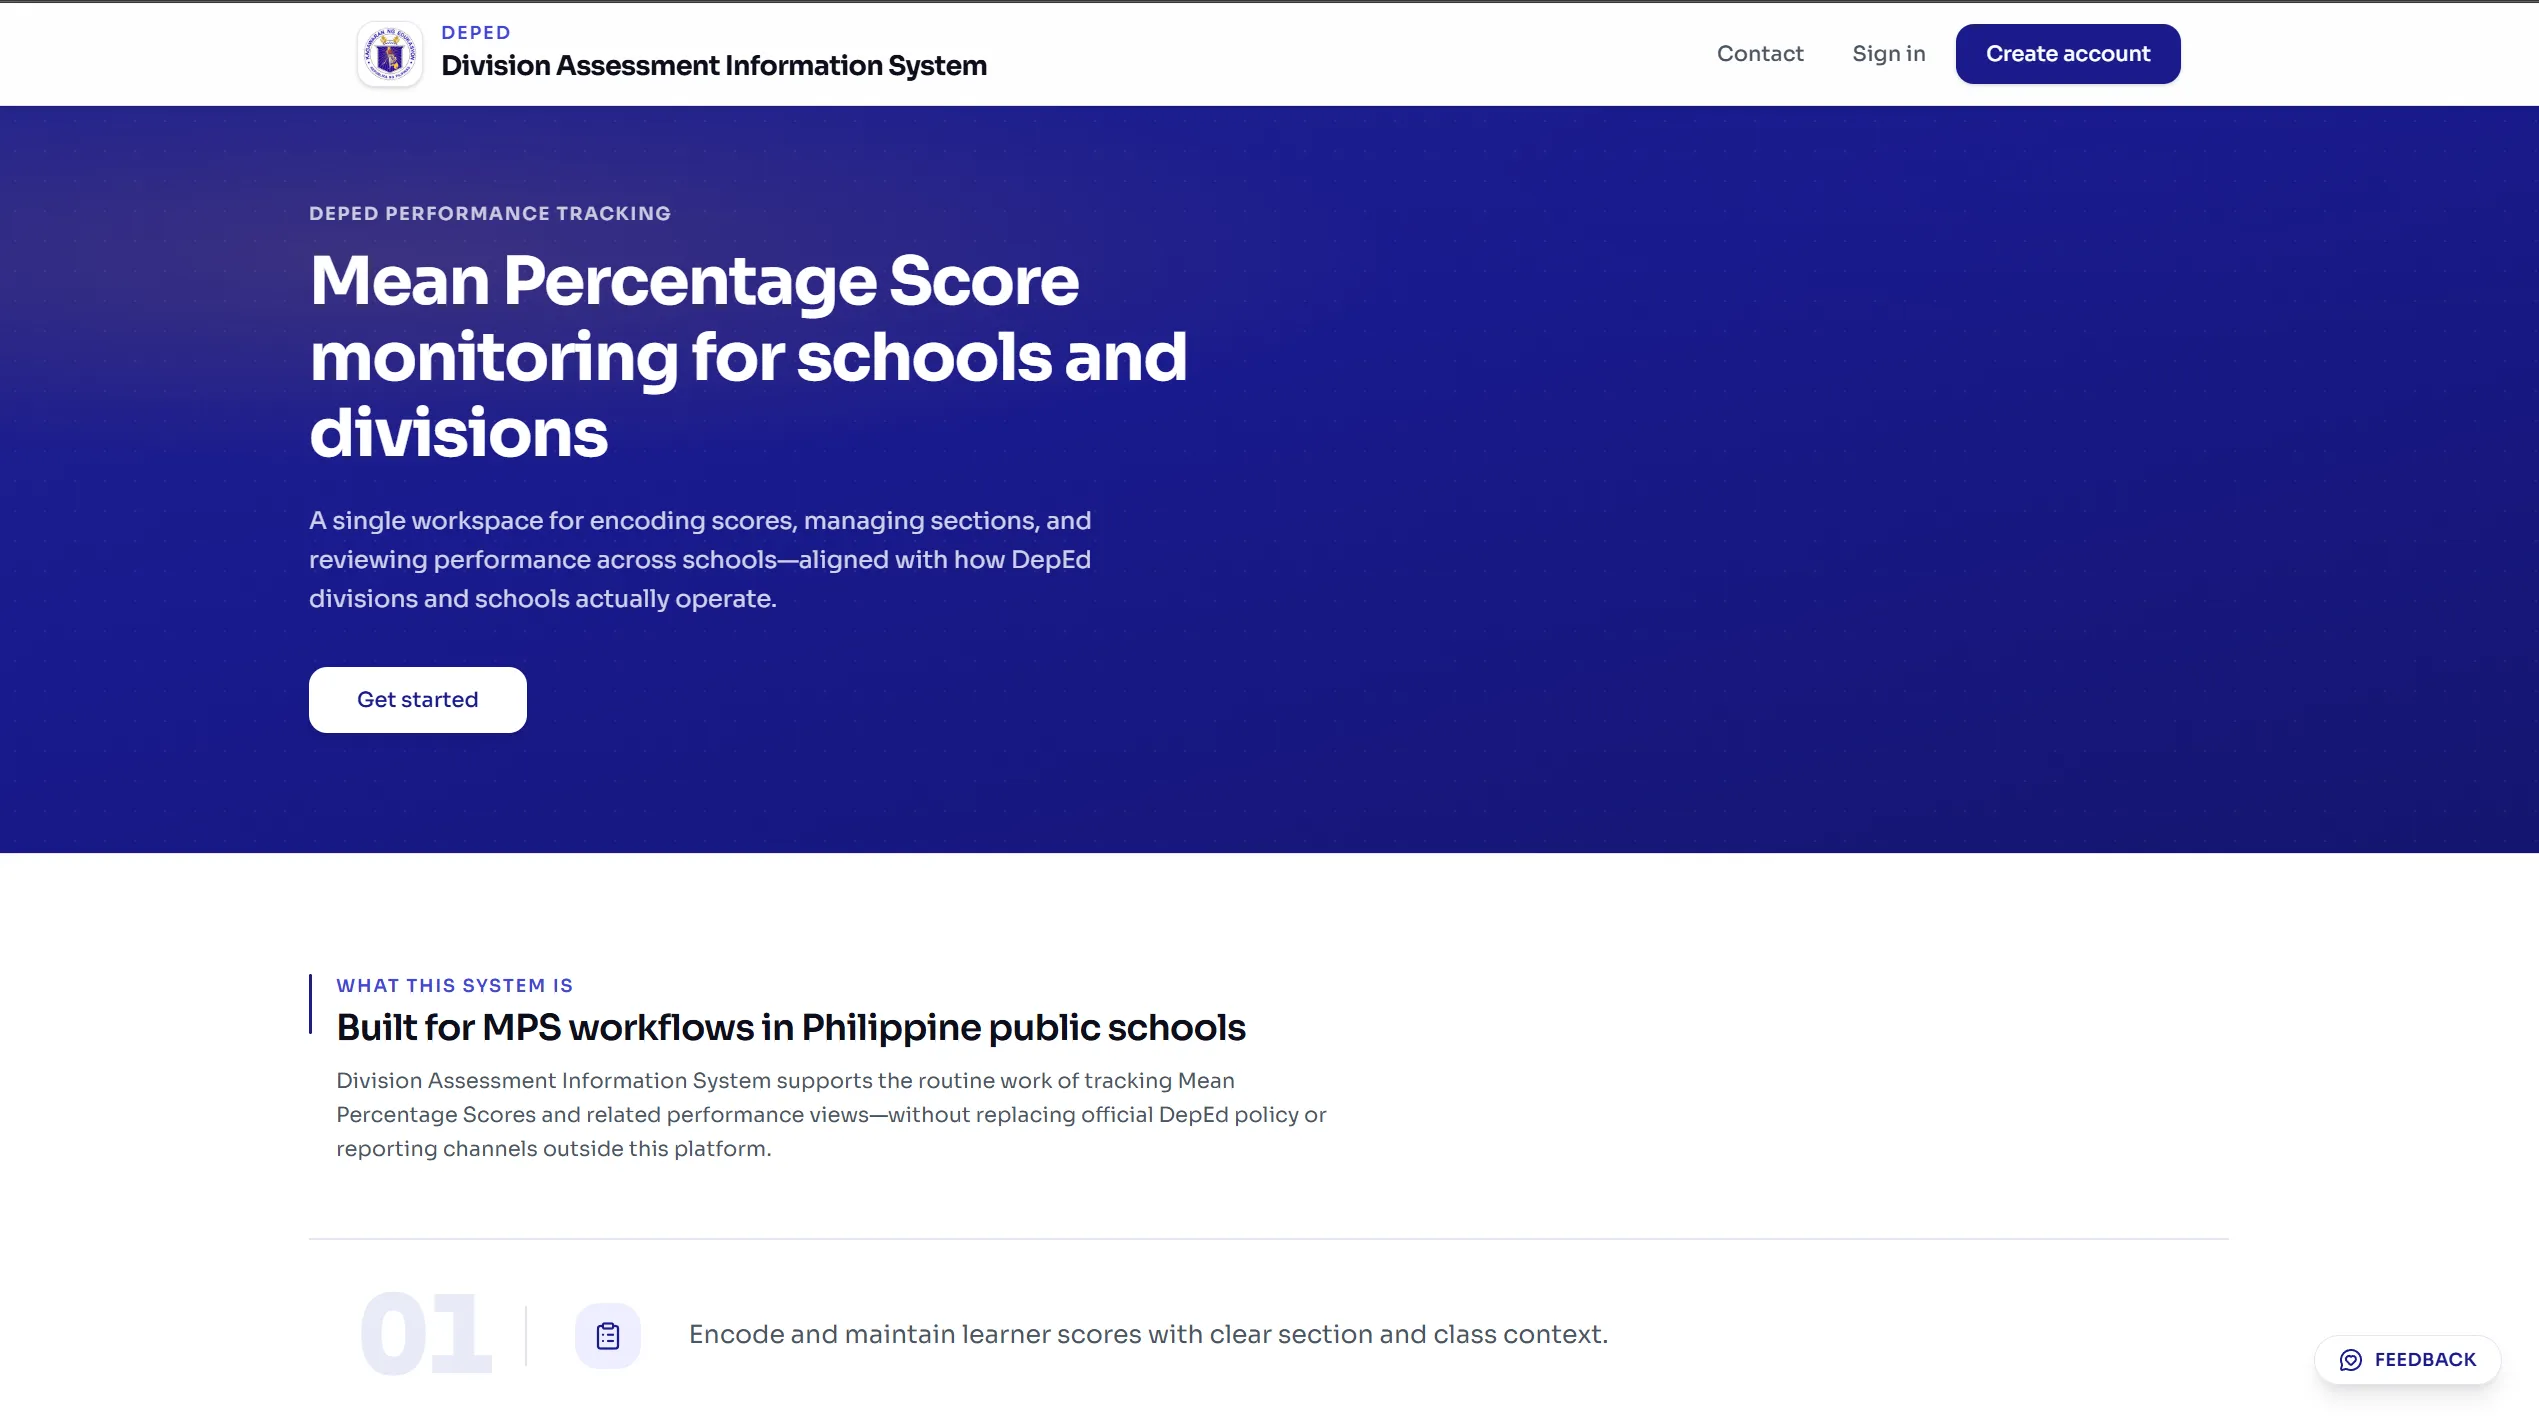The height and width of the screenshot is (1419, 2539).
Task: Click the DepEd seal logo icon
Action: 390,54
